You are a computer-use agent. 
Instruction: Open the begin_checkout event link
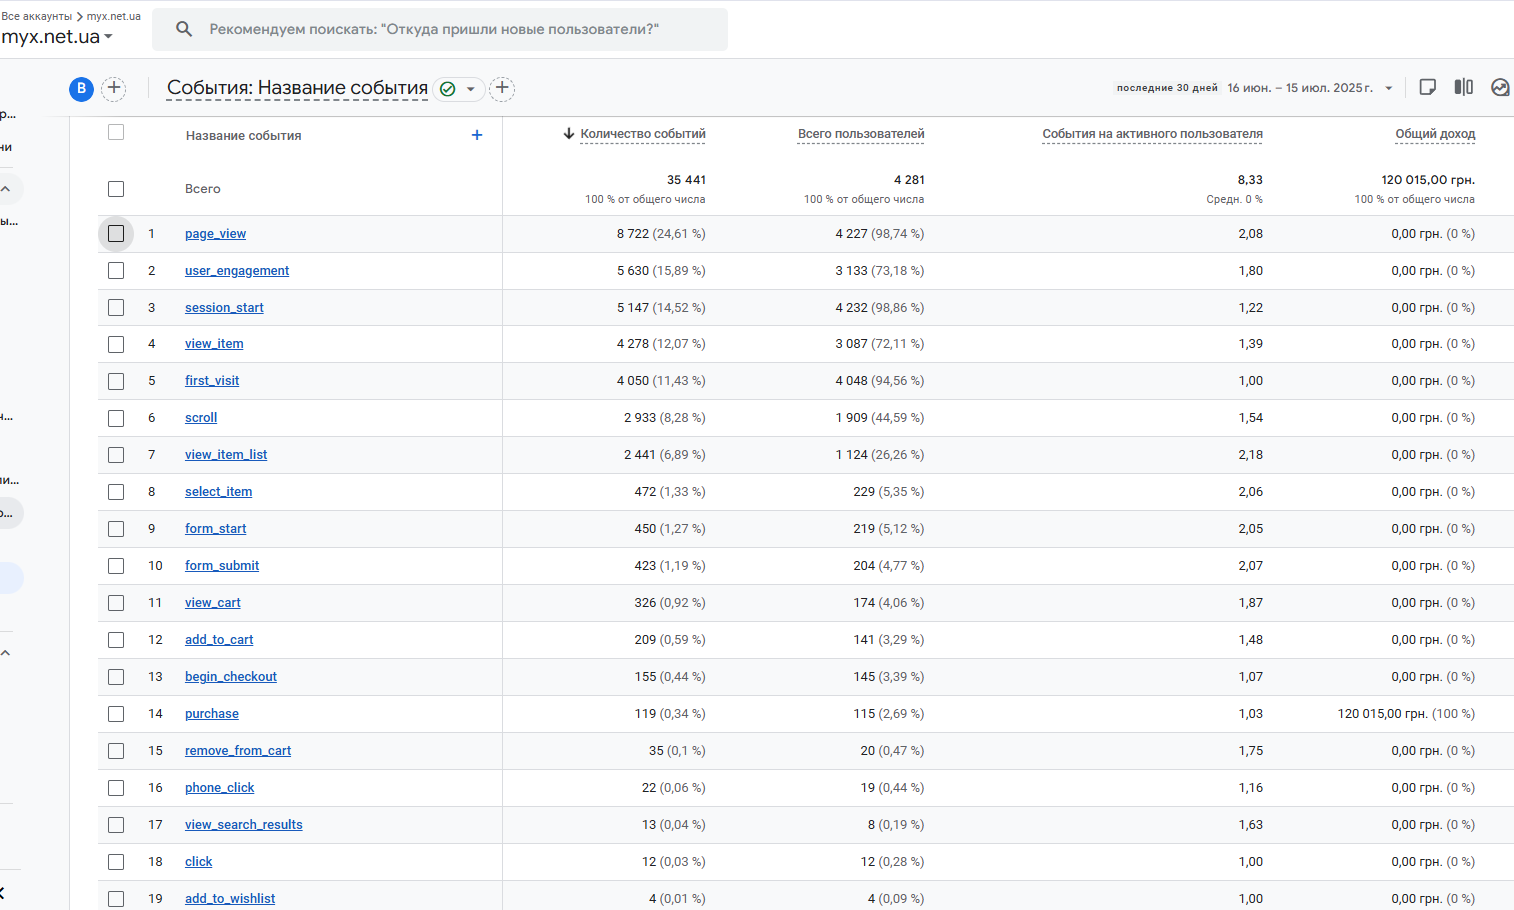(231, 677)
